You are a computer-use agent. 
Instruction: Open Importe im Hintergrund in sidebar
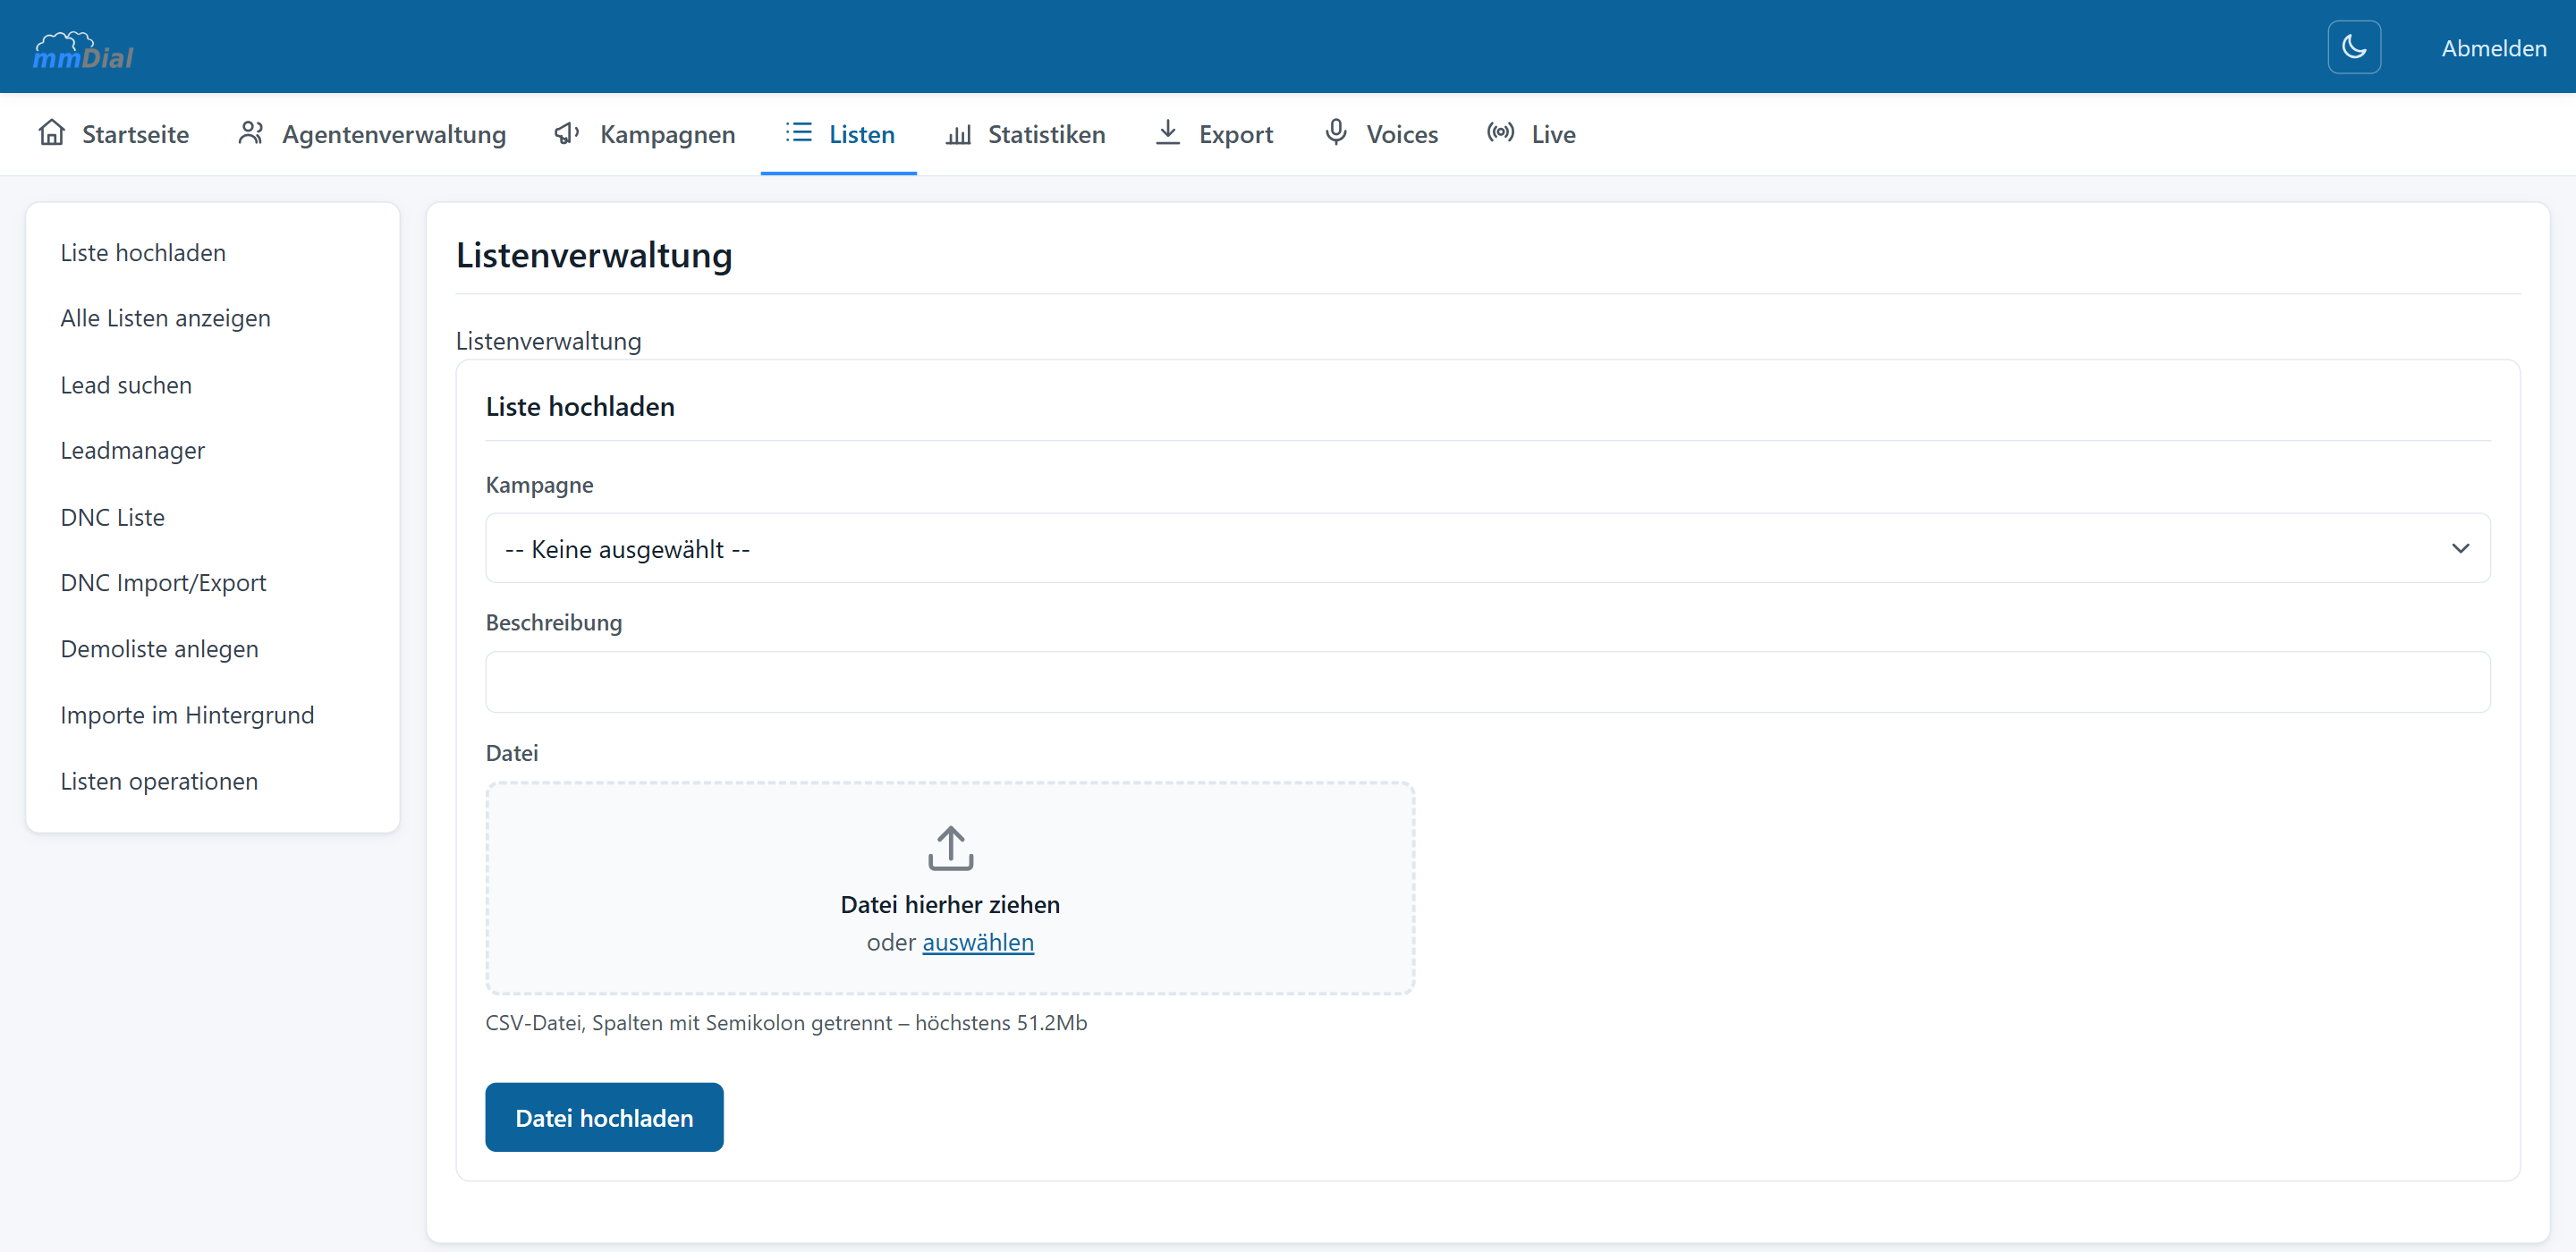point(187,714)
